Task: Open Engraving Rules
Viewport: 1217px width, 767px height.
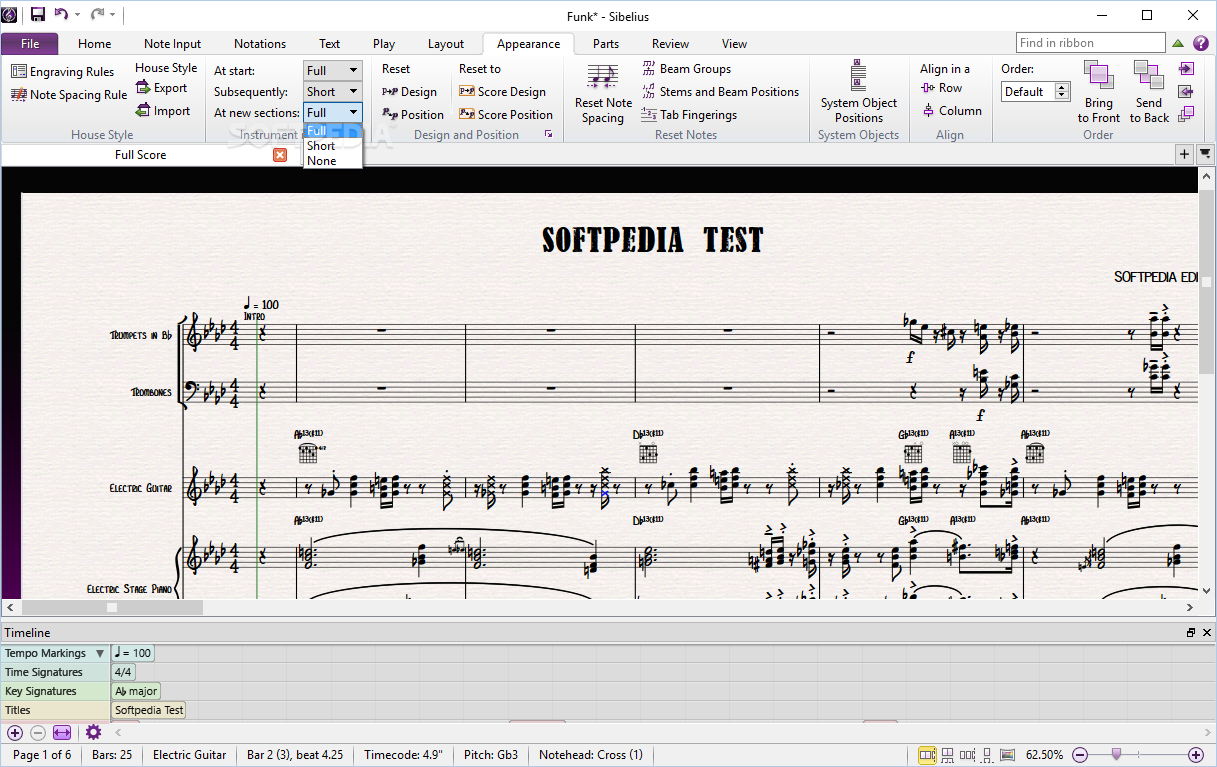Action: (63, 72)
